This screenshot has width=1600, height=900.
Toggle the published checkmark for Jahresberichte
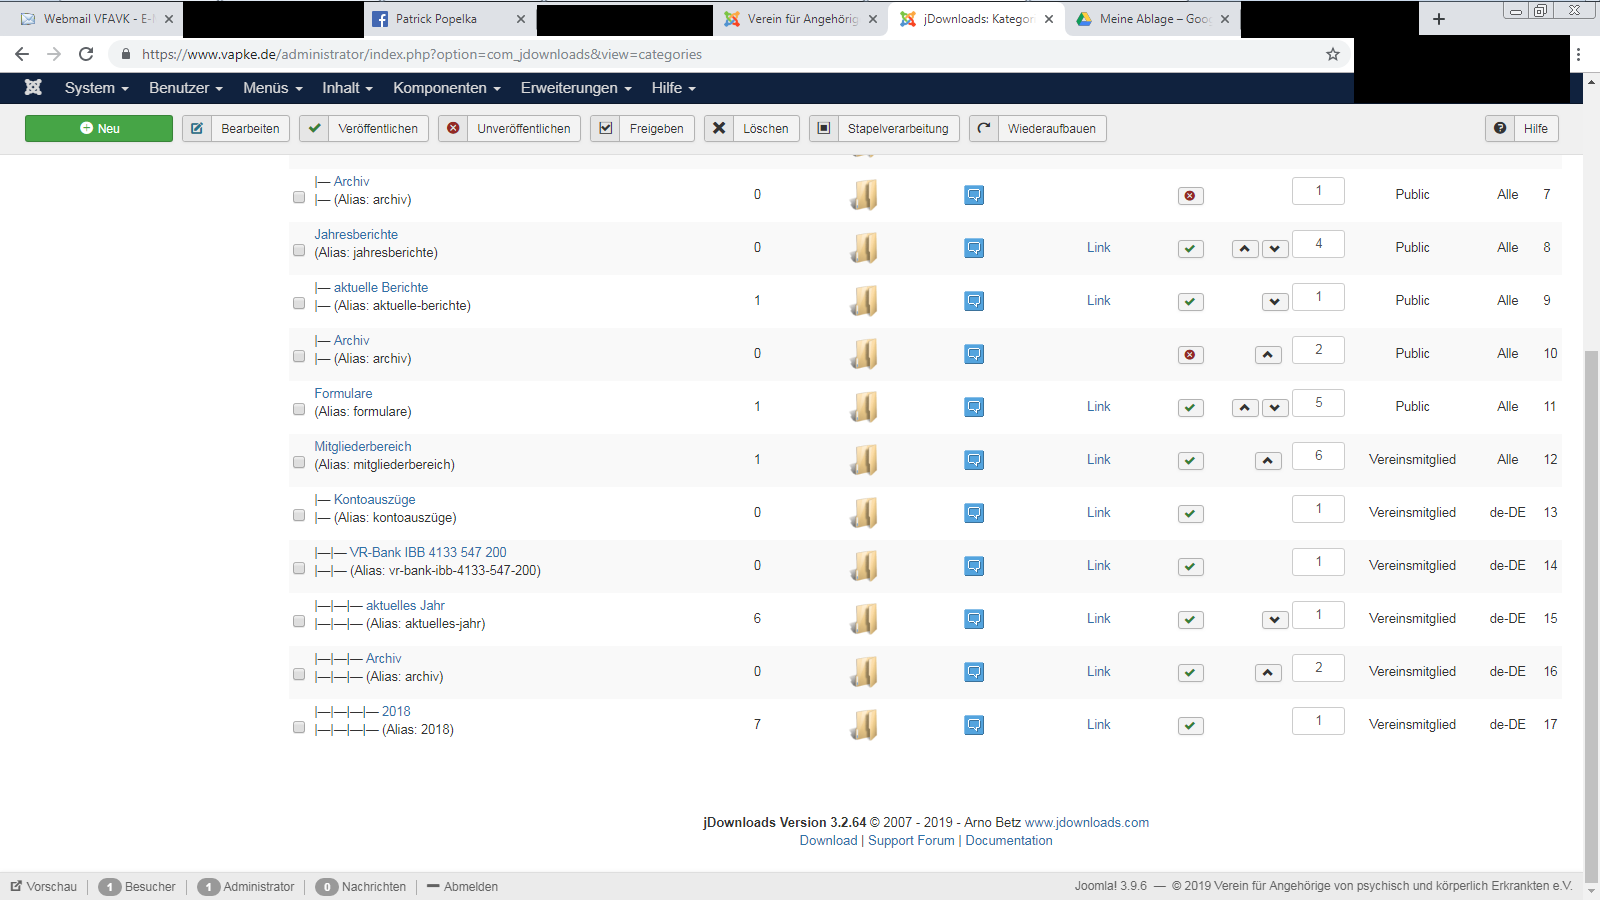[1190, 249]
